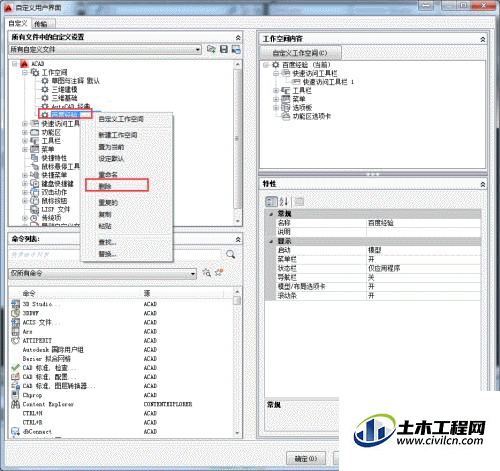The height and width of the screenshot is (471, 500).
Task: Click the 自定义工作空间(C) button
Action: tap(300, 53)
